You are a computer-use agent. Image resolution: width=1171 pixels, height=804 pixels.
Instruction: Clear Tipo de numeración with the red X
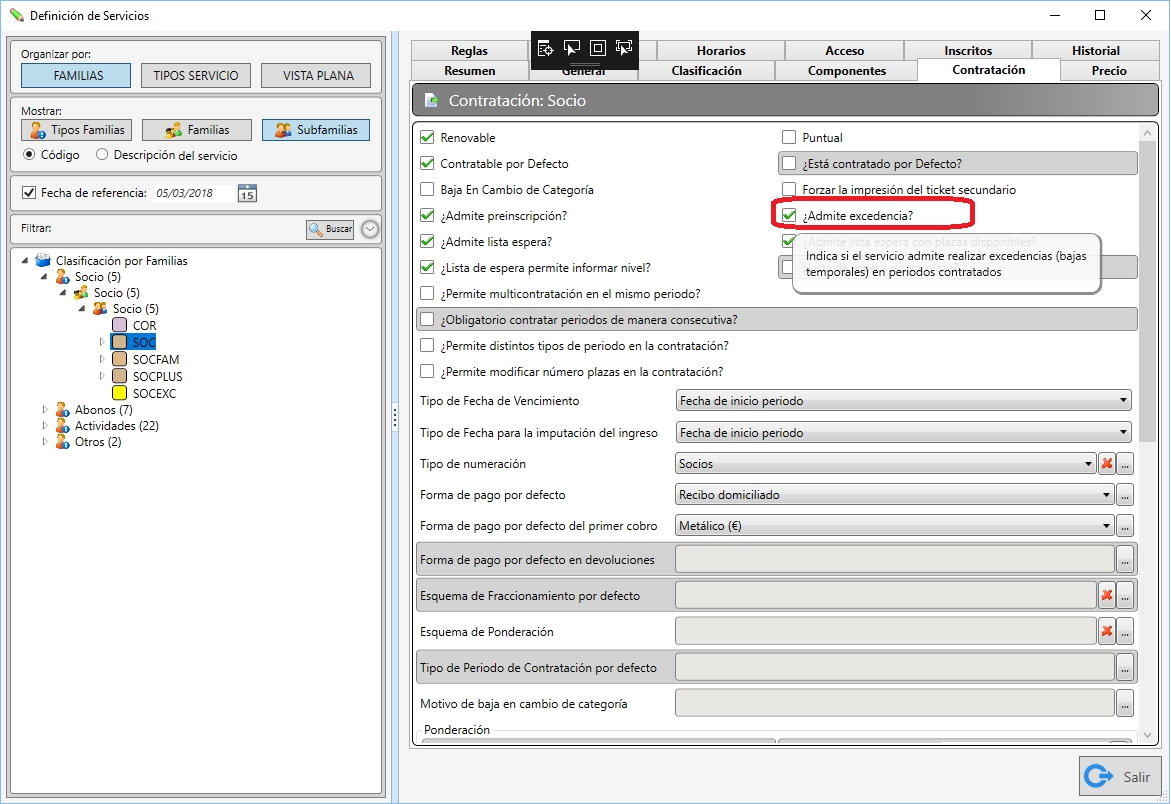(x=1107, y=464)
